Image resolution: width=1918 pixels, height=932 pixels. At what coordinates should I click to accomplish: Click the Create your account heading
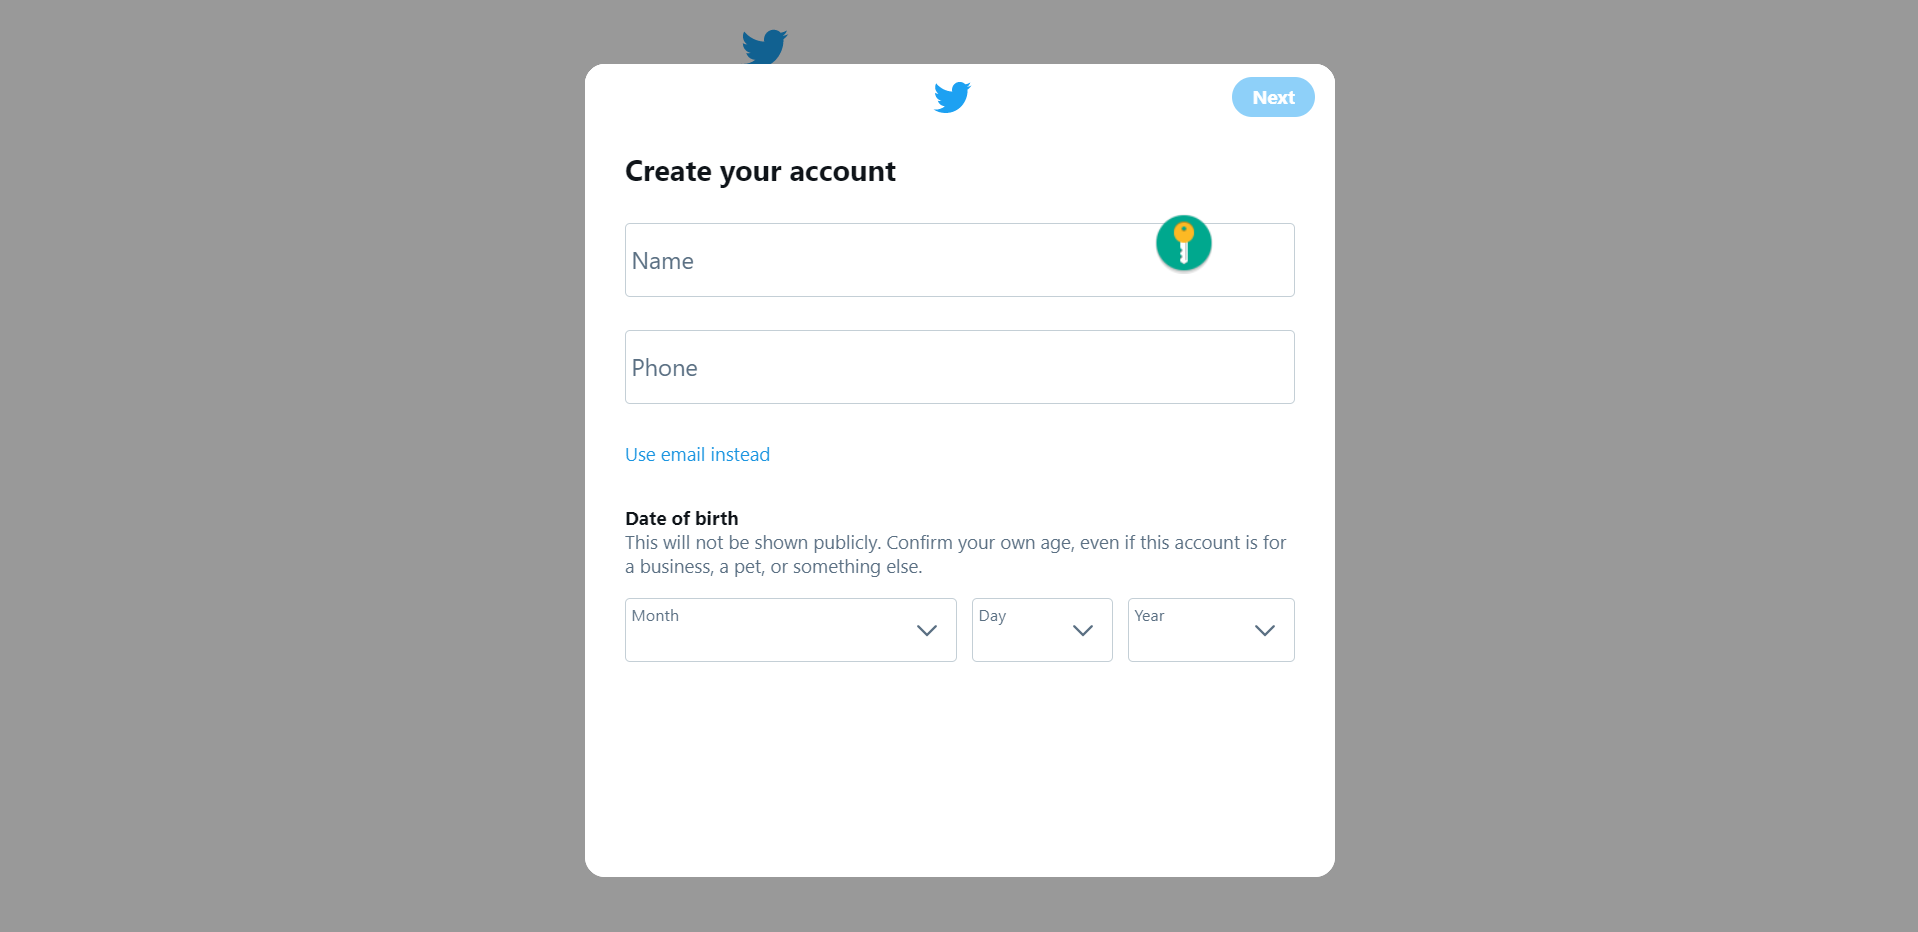tap(760, 172)
